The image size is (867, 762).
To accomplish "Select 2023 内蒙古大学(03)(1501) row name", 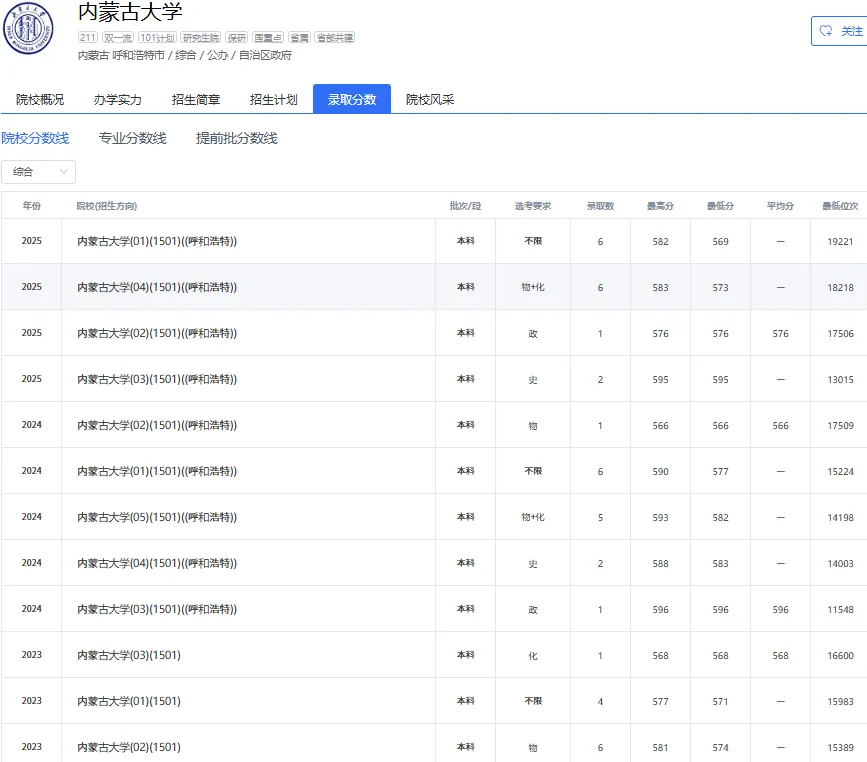I will (x=129, y=655).
